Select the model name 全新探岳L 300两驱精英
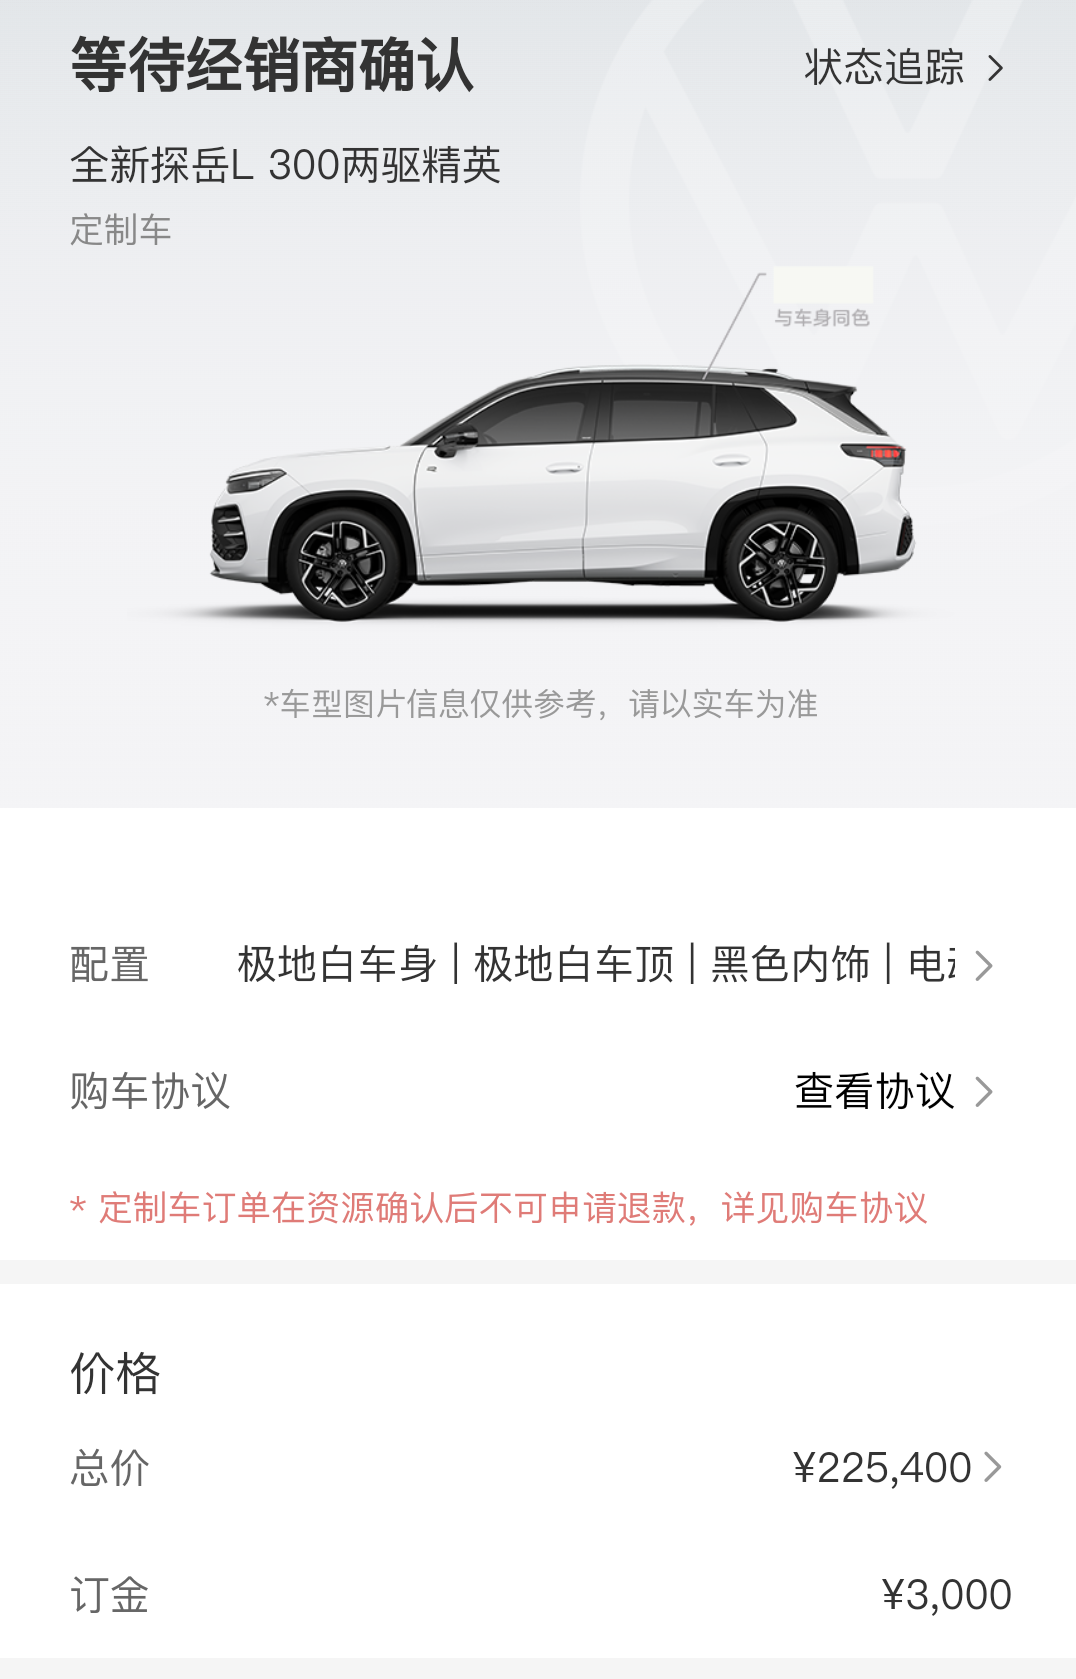 click(285, 165)
